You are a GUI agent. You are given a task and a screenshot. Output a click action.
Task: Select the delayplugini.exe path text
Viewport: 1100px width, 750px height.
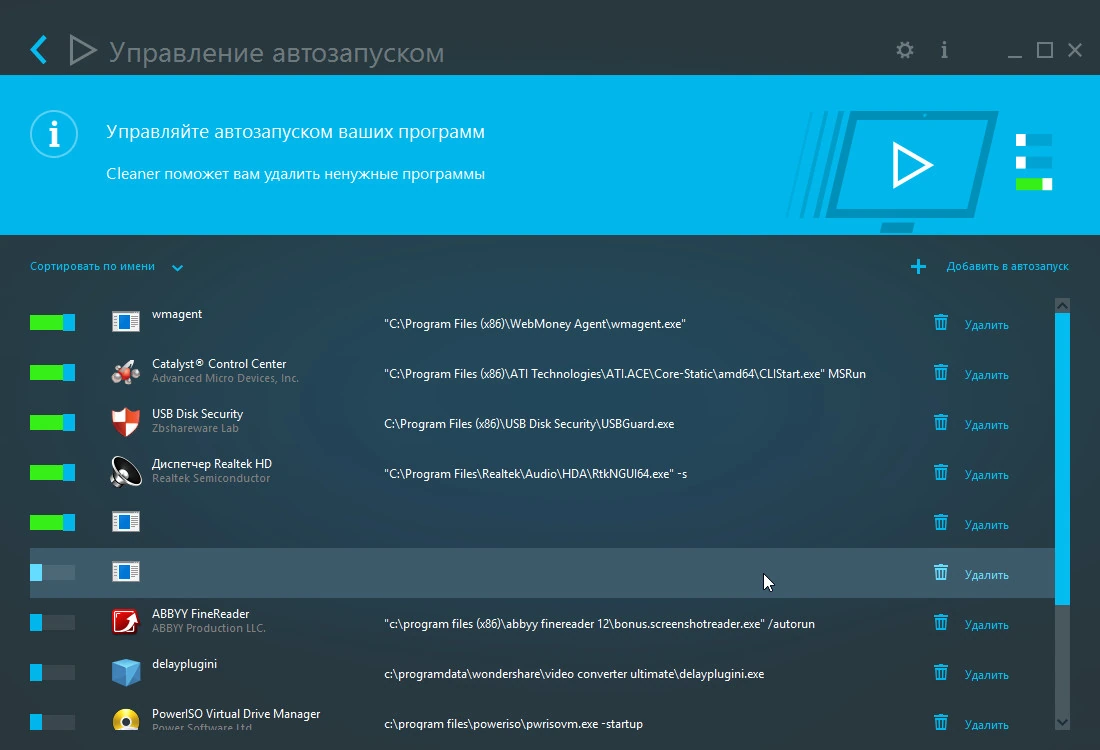pos(574,674)
